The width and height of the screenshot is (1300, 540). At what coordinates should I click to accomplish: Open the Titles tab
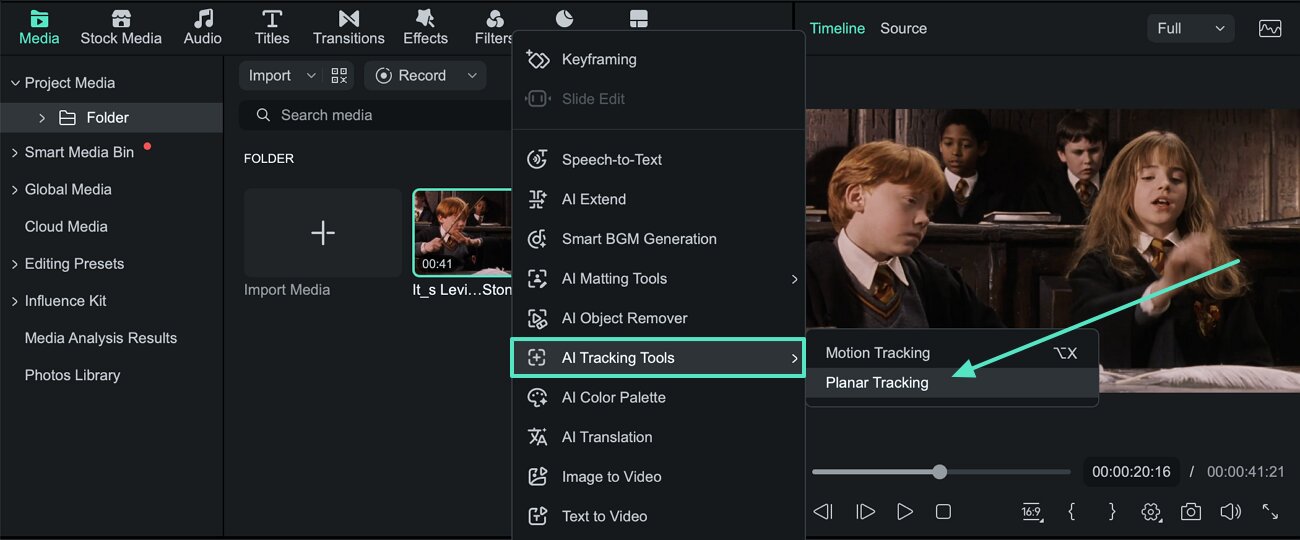pyautogui.click(x=271, y=28)
